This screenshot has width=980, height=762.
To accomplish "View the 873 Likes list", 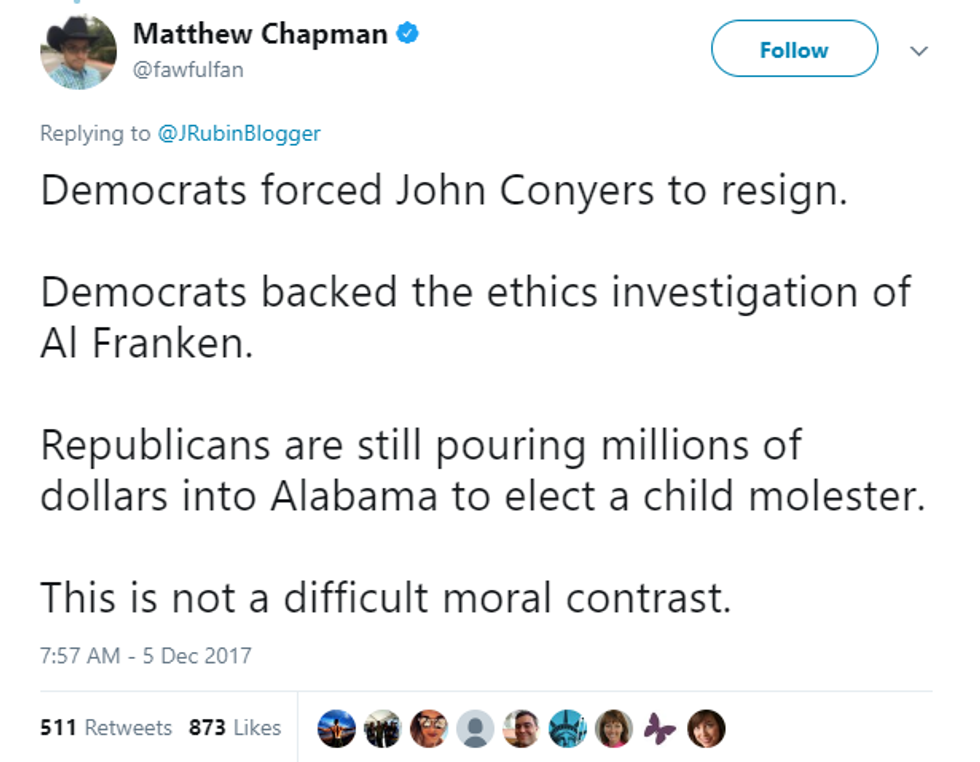I will point(235,728).
